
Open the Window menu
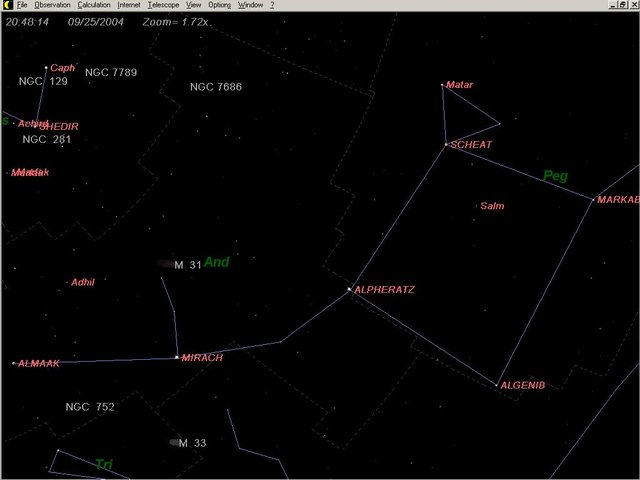pyautogui.click(x=250, y=5)
